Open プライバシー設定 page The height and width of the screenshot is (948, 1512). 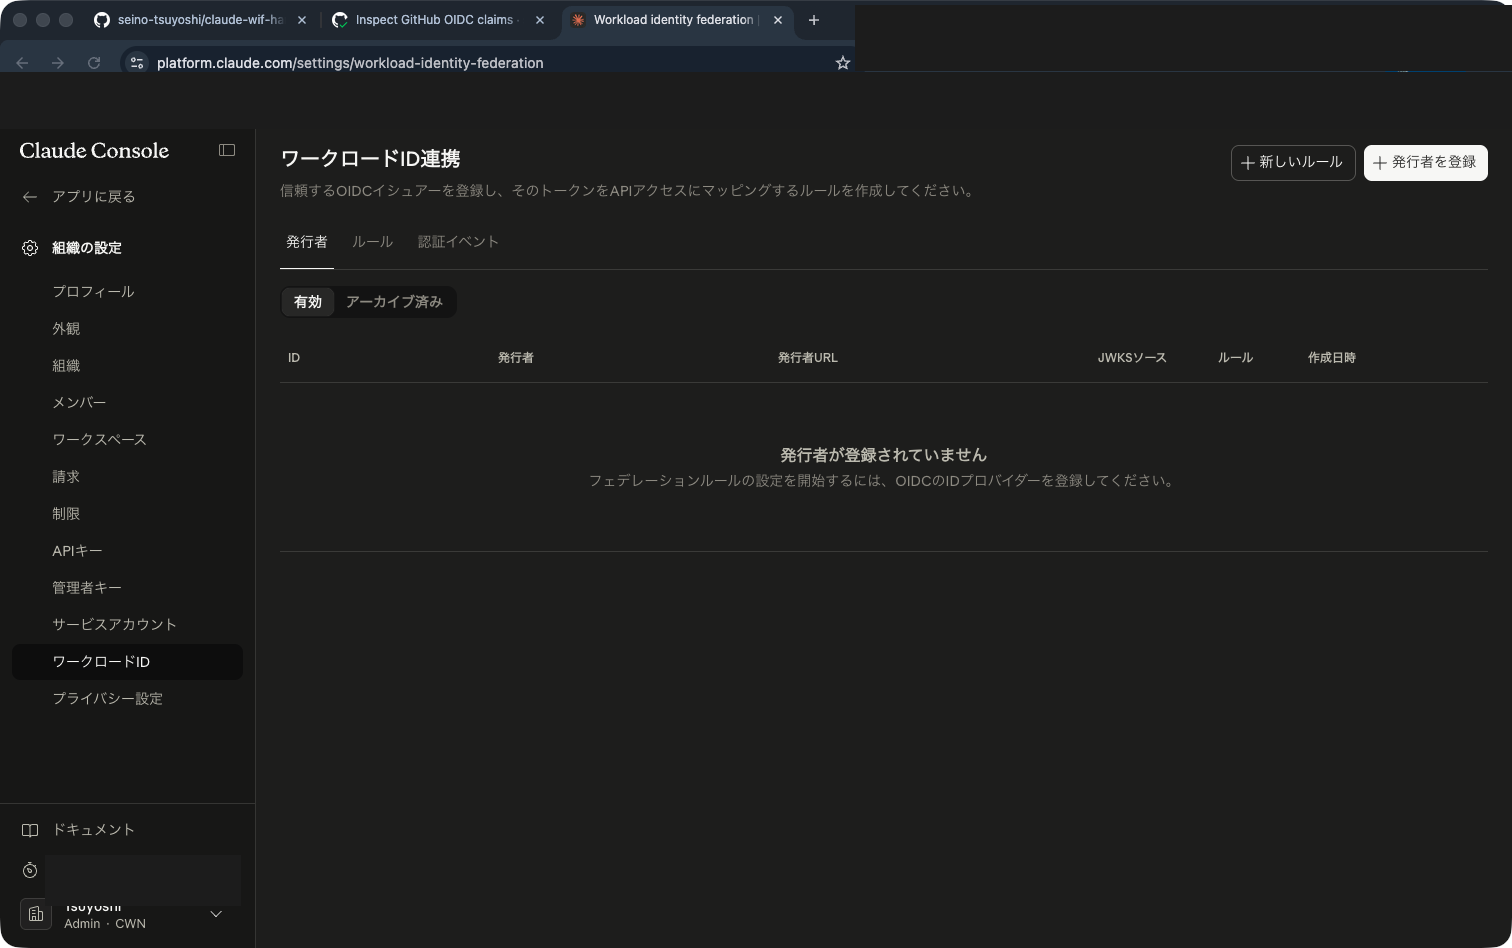pyautogui.click(x=107, y=699)
